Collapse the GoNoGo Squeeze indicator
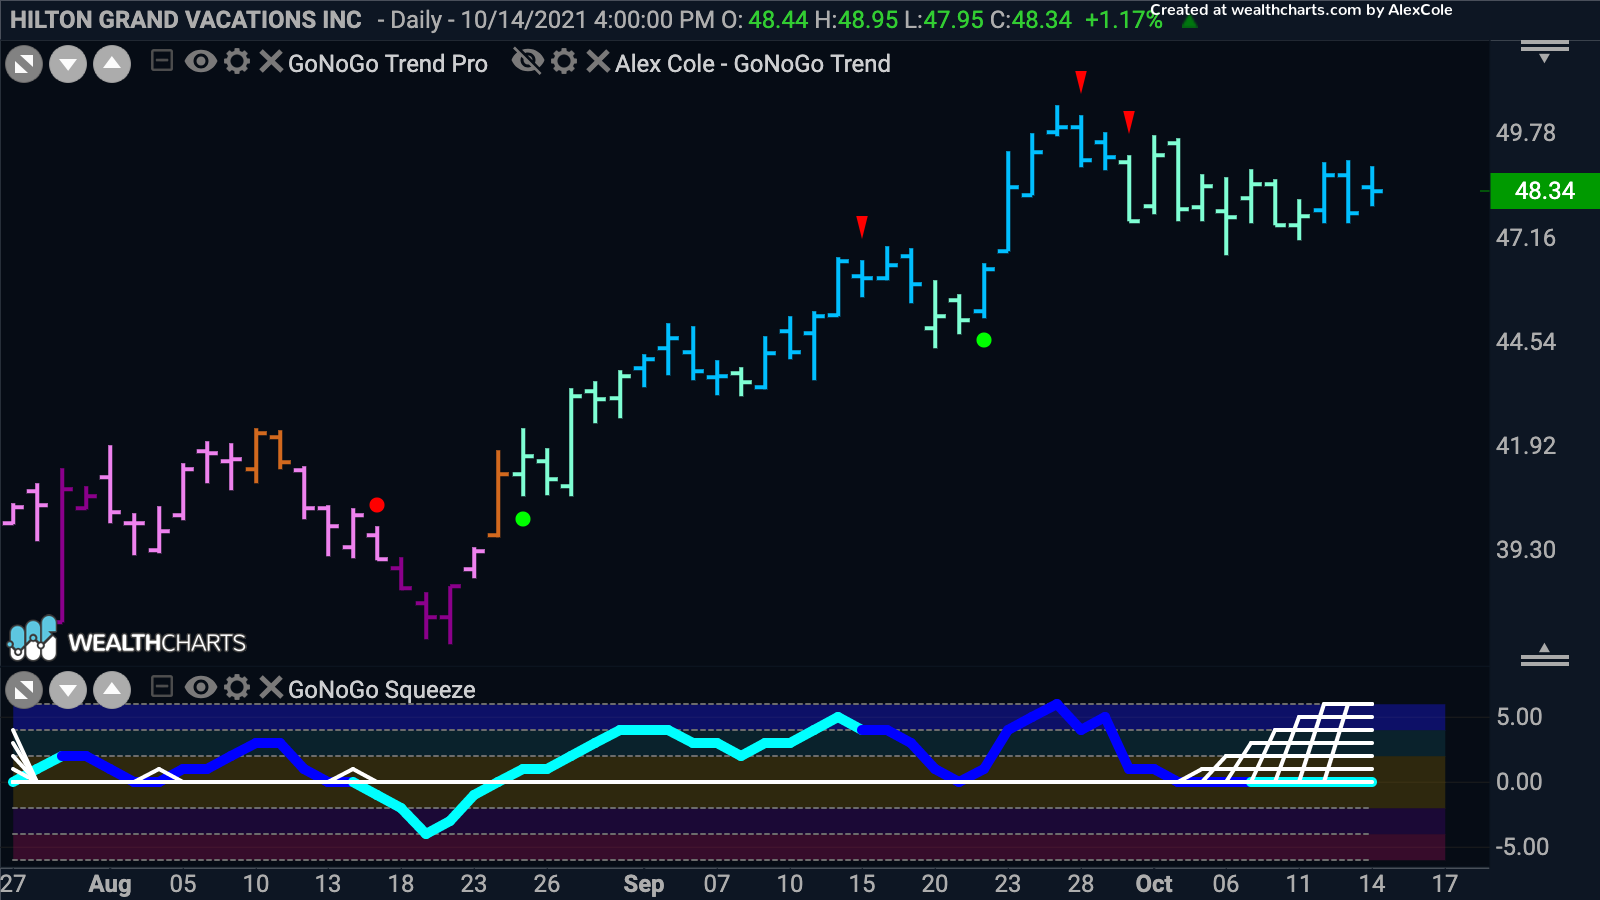The height and width of the screenshot is (900, 1600). coord(161,687)
